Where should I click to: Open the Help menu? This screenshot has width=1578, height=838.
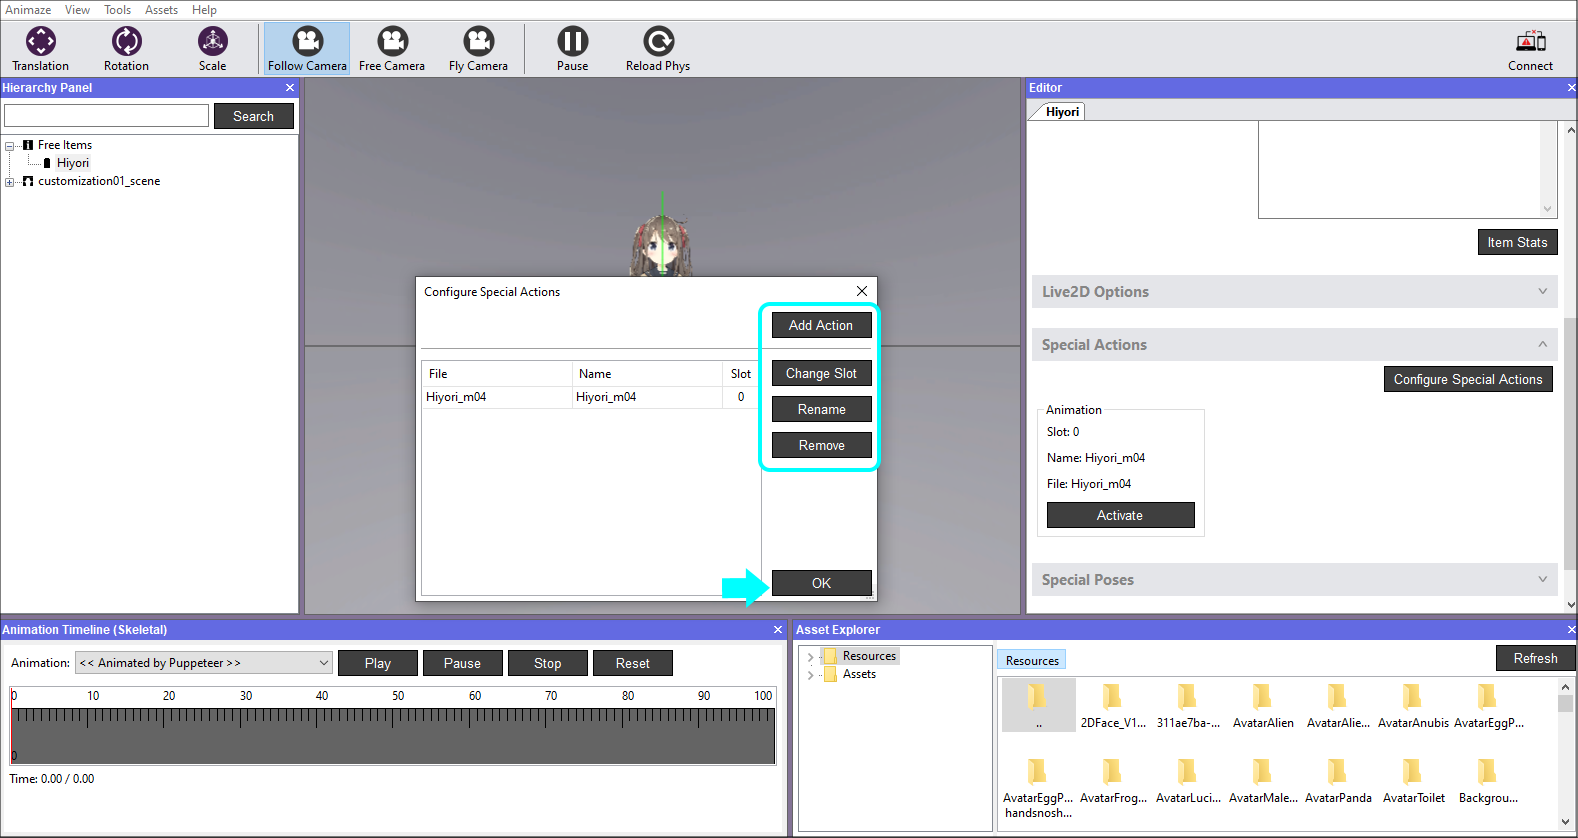coord(204,10)
